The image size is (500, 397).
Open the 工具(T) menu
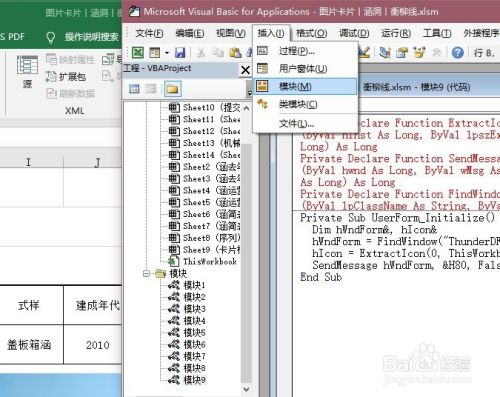437,33
